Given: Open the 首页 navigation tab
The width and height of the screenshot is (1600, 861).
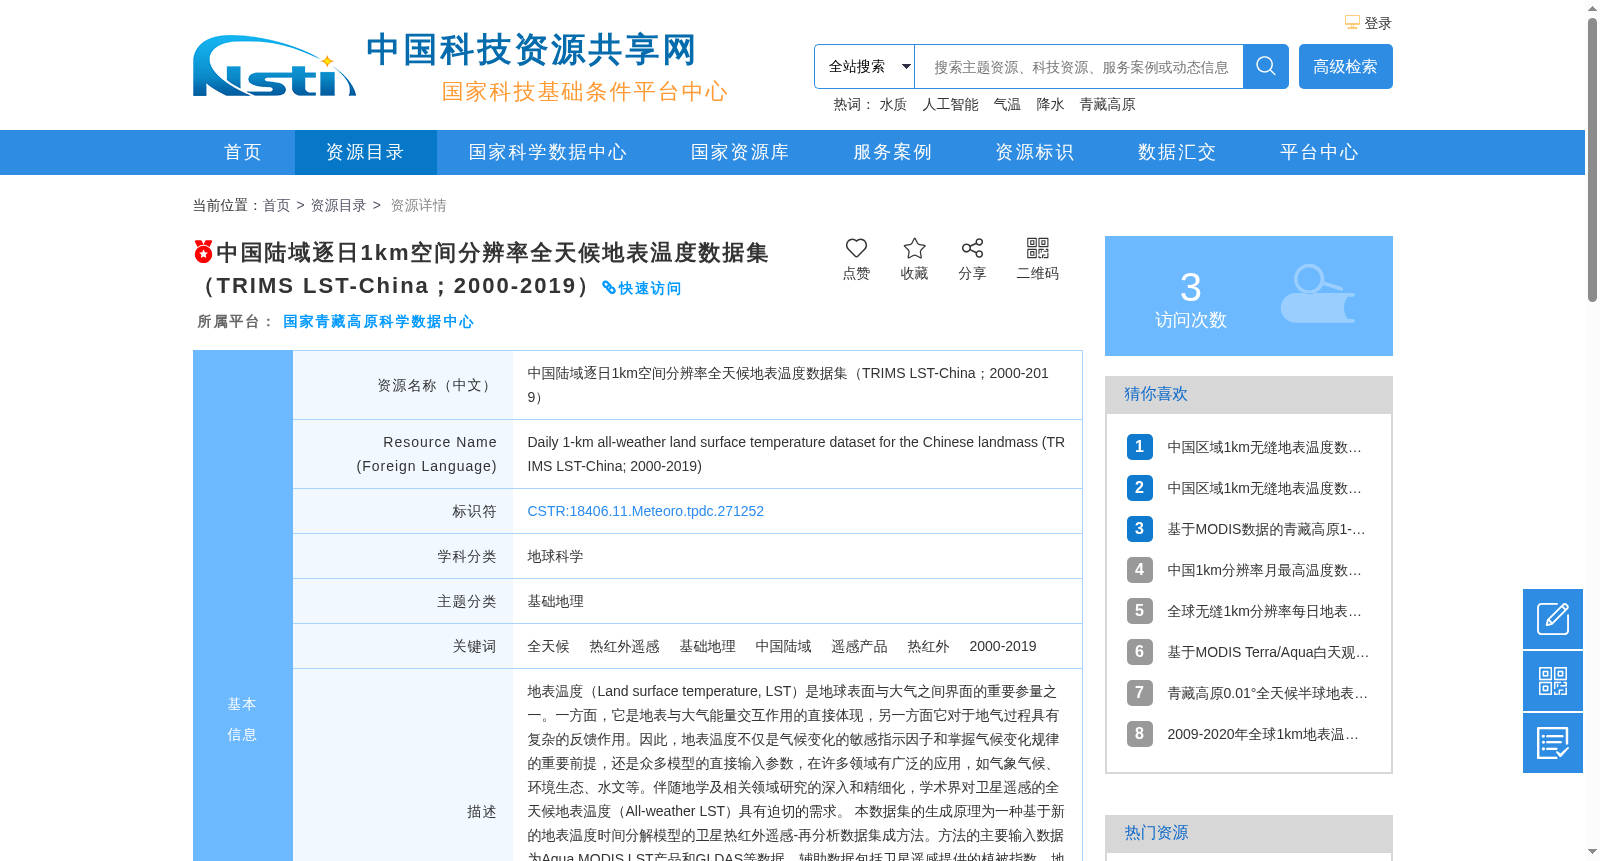Looking at the screenshot, I should [243, 152].
